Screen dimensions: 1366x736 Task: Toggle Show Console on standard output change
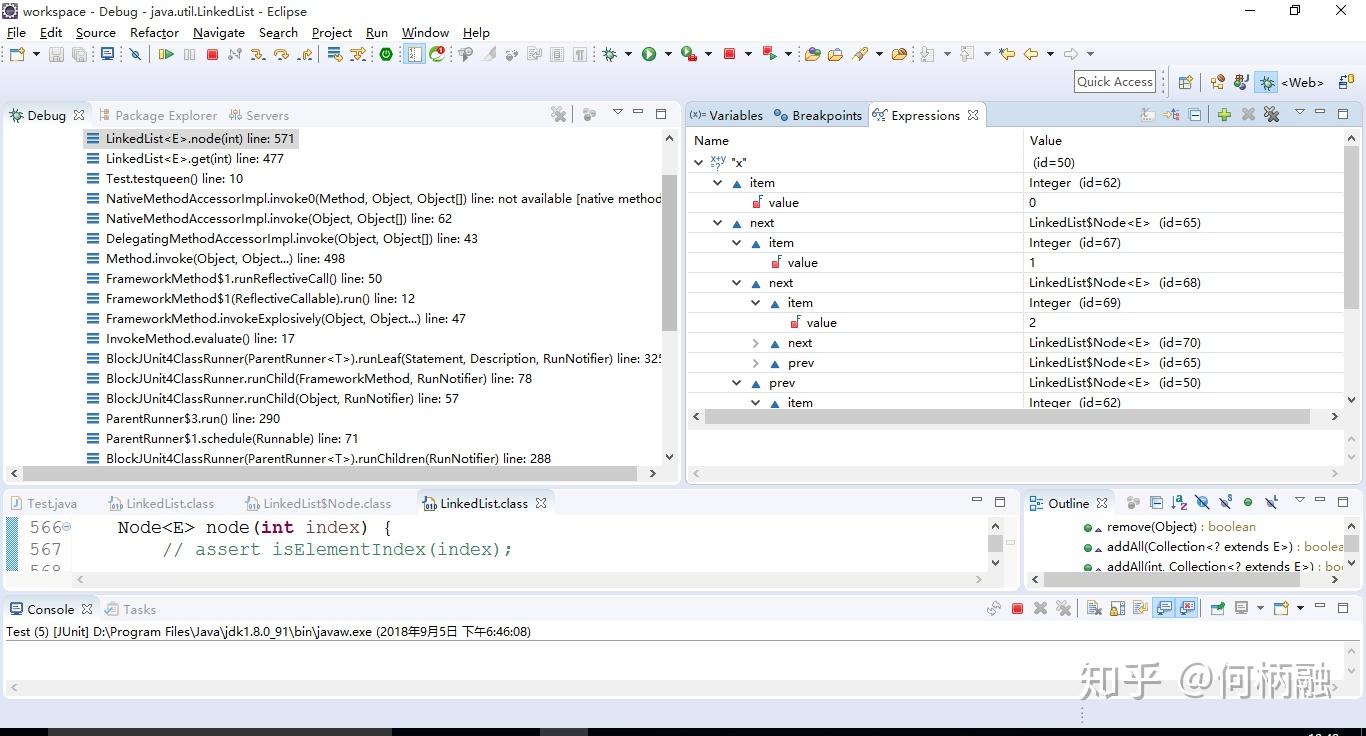[x=1164, y=608]
